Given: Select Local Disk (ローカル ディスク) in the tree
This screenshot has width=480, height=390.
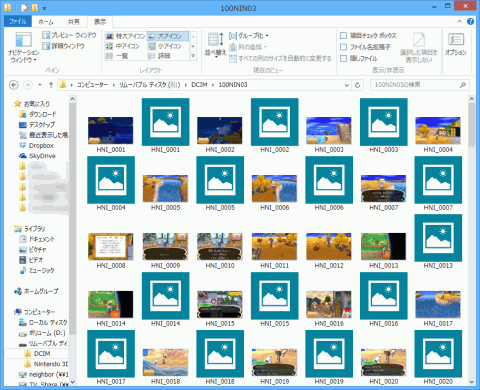Looking at the screenshot, I should pyautogui.click(x=43, y=323).
